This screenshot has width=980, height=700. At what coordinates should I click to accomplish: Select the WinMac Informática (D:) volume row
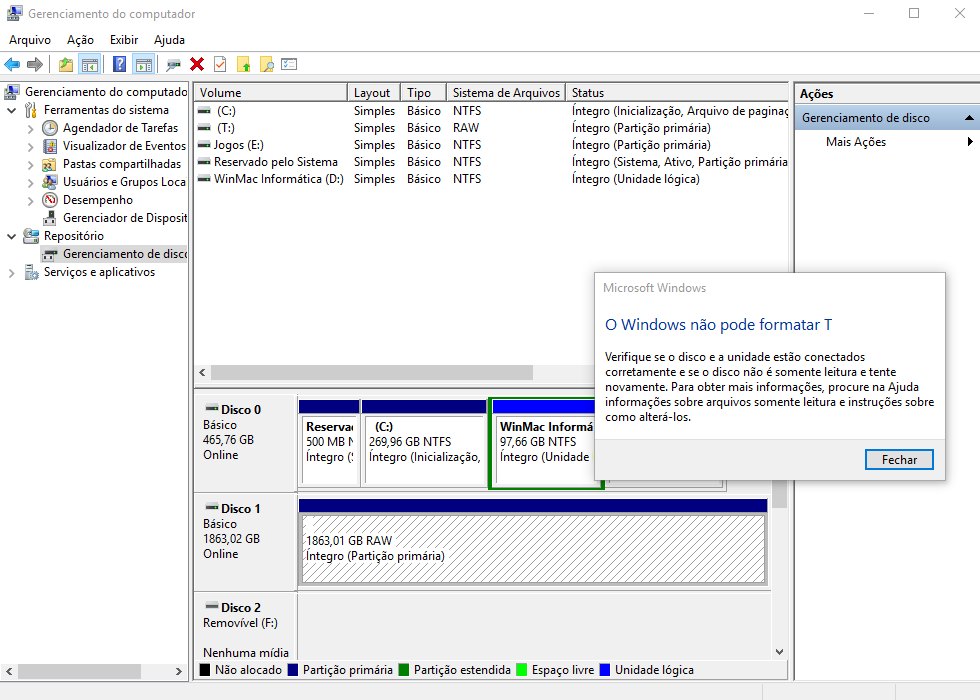(x=491, y=179)
